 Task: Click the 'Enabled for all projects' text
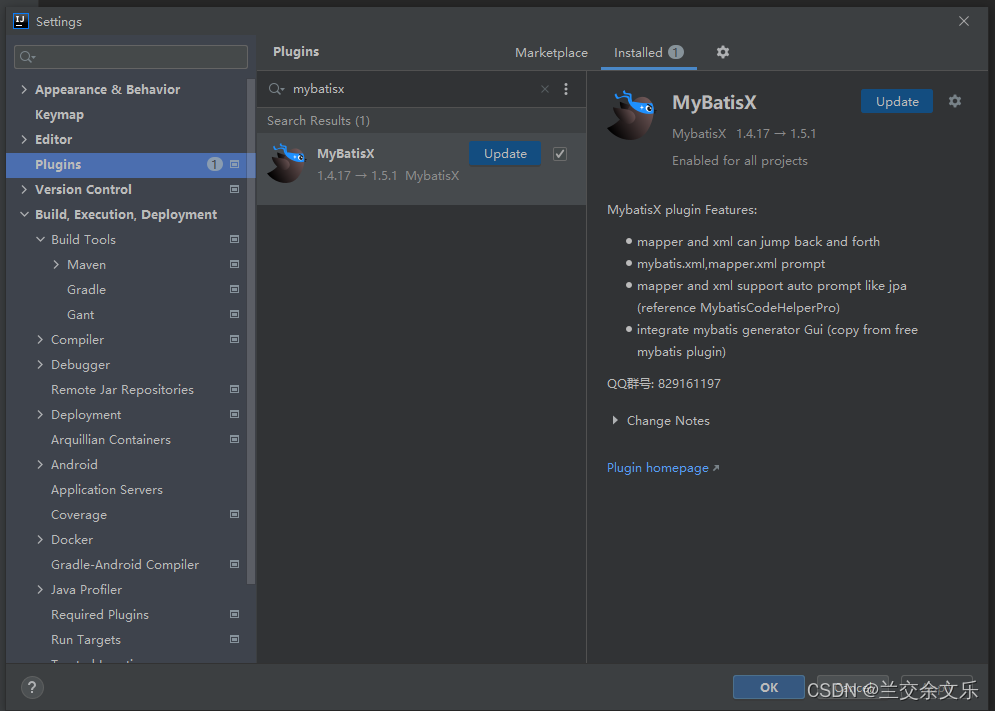click(x=740, y=161)
